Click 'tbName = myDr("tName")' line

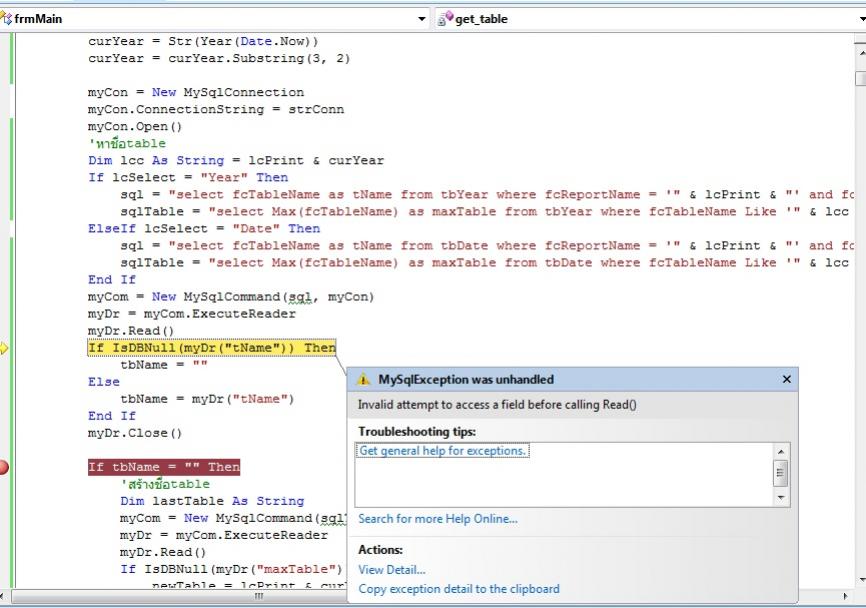pos(207,399)
